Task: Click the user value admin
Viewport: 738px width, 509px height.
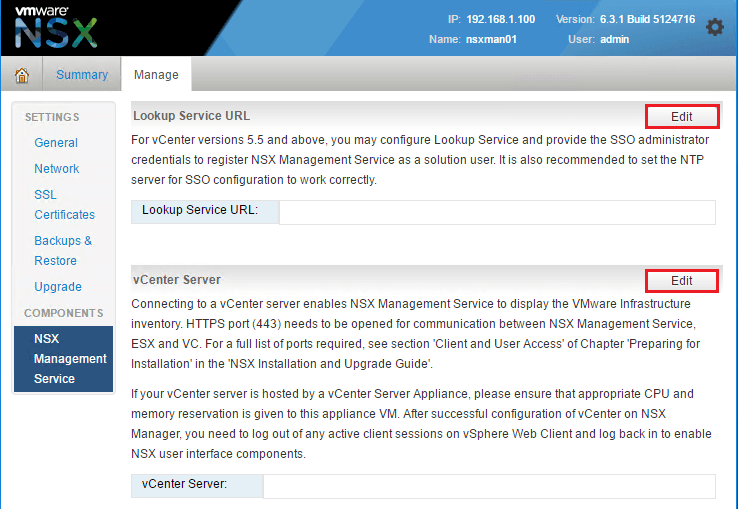Action: (615, 39)
